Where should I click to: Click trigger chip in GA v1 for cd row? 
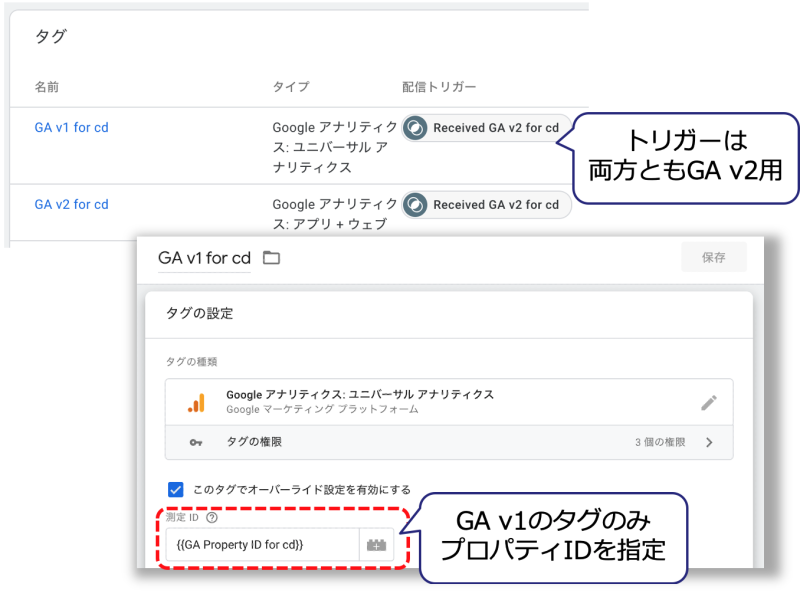(486, 128)
